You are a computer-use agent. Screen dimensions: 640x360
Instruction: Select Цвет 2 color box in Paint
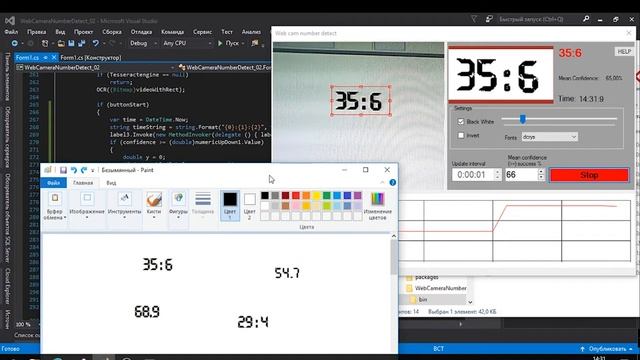[x=250, y=206]
